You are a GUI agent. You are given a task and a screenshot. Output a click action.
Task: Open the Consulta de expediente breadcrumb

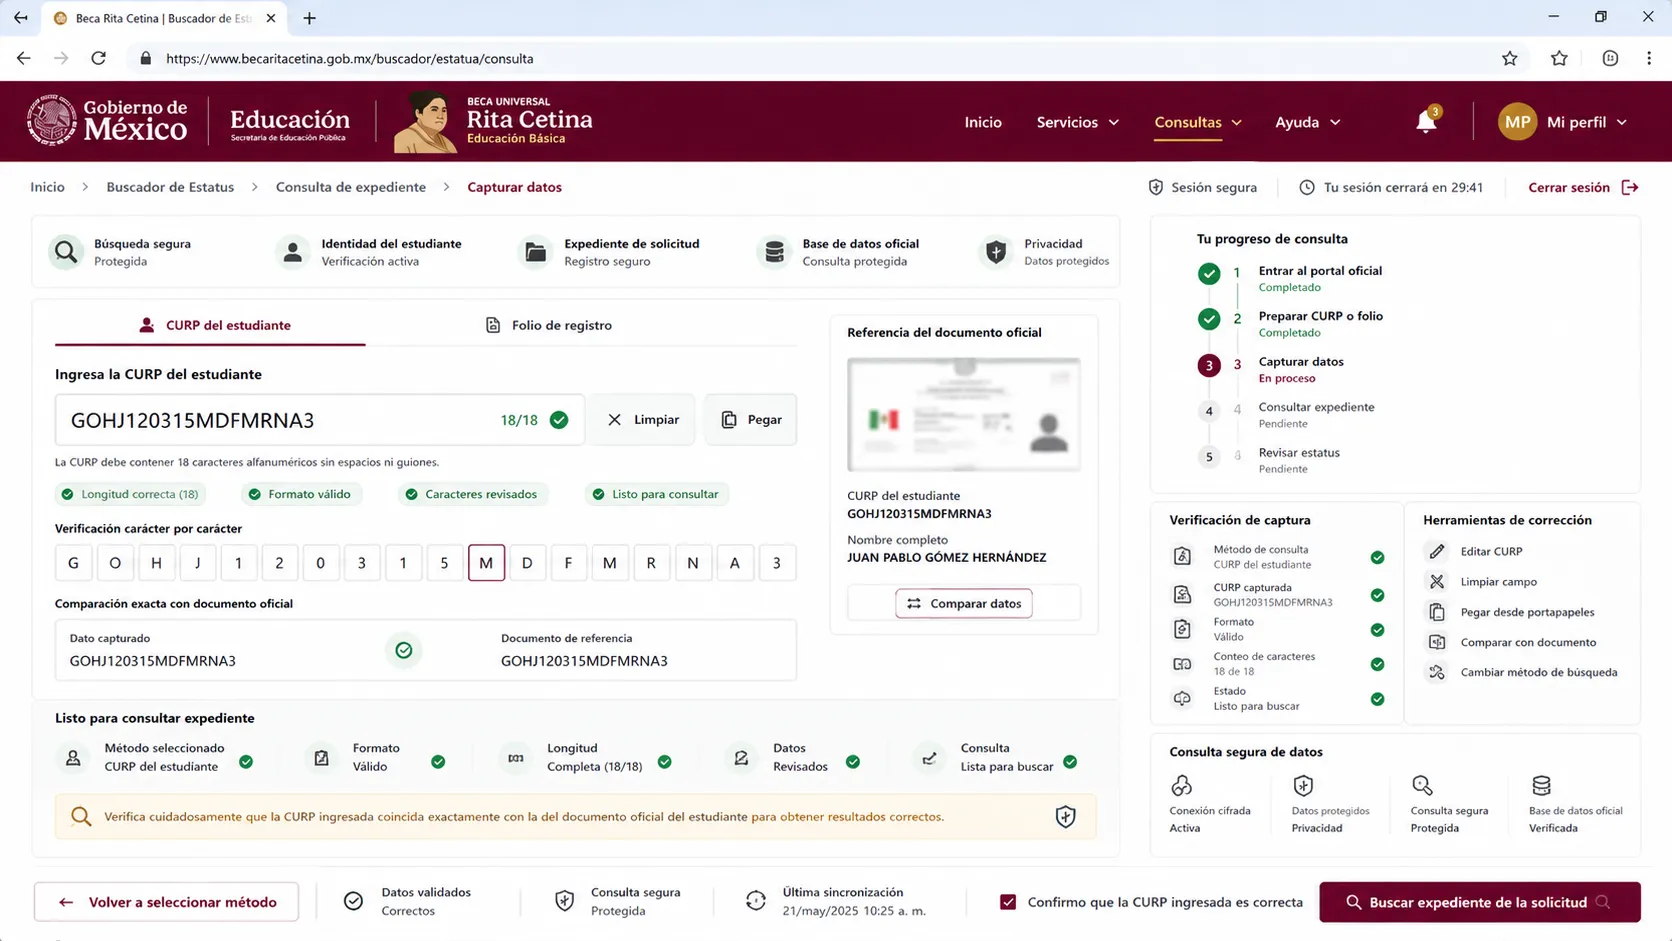point(351,187)
